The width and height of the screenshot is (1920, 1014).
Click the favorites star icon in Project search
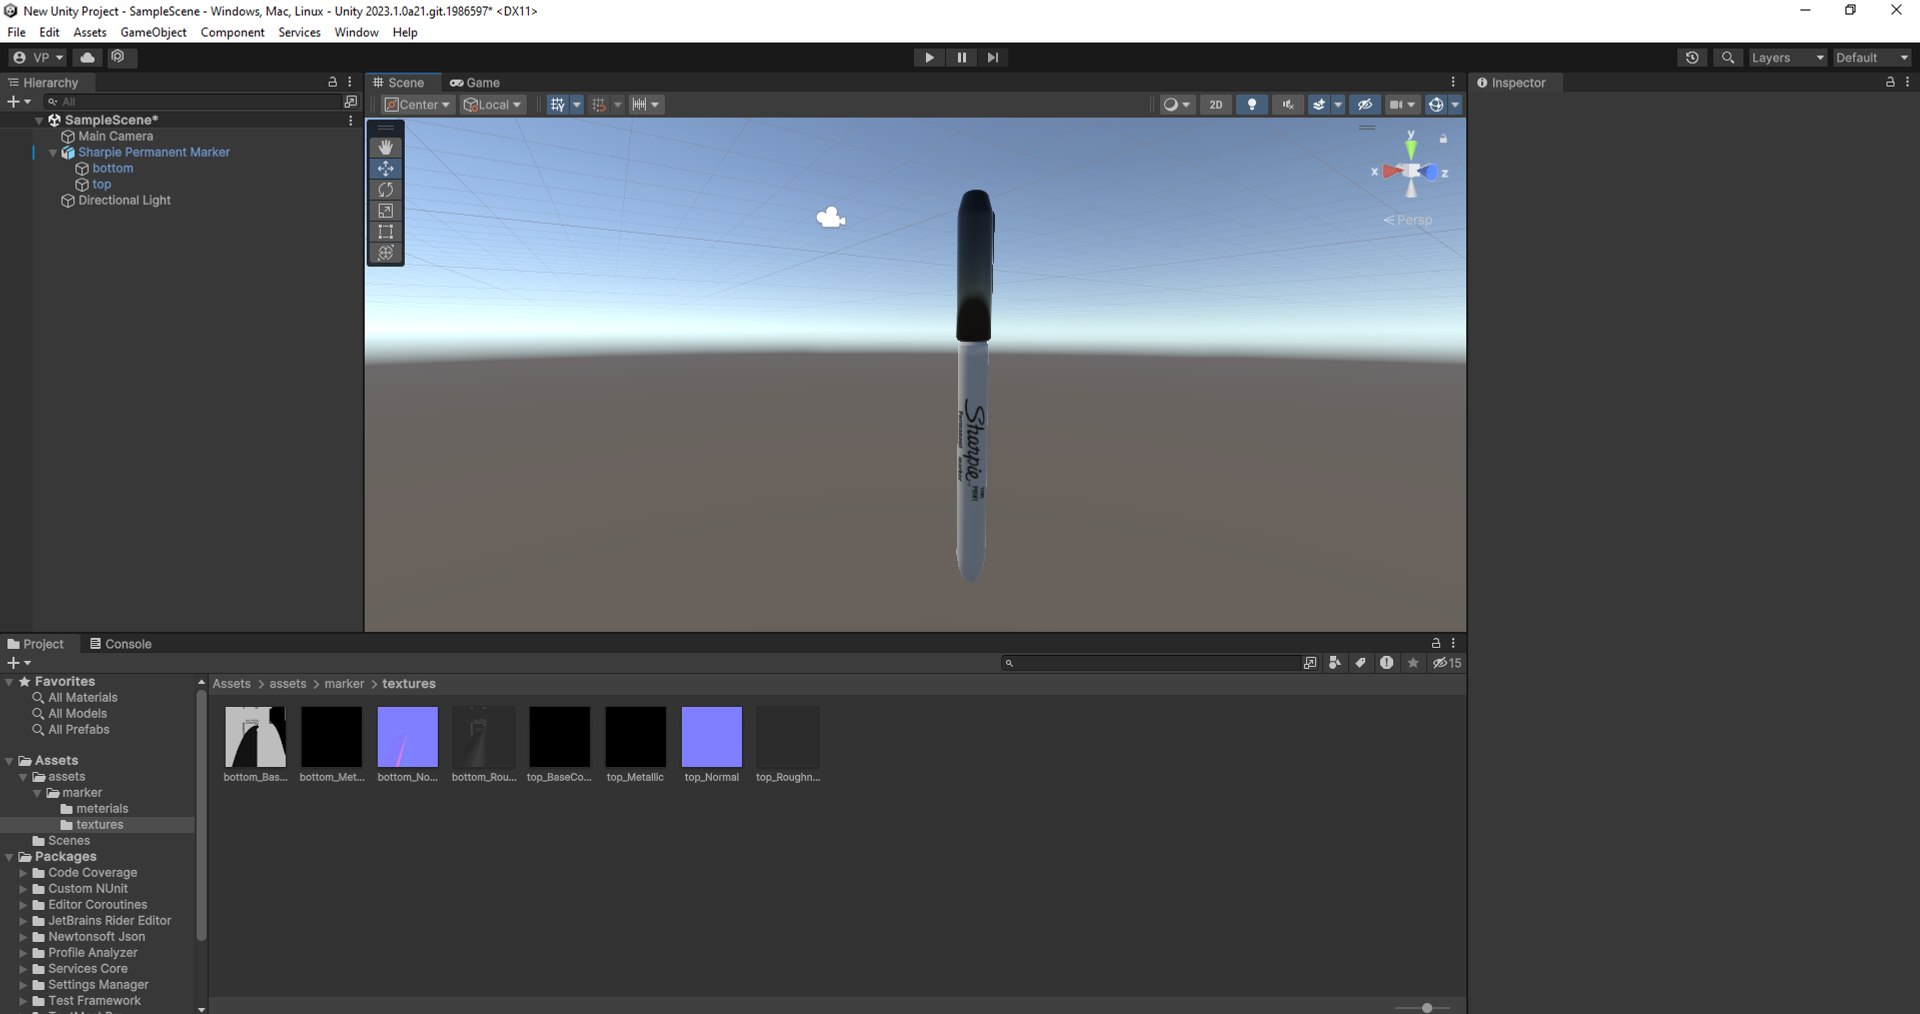1413,662
